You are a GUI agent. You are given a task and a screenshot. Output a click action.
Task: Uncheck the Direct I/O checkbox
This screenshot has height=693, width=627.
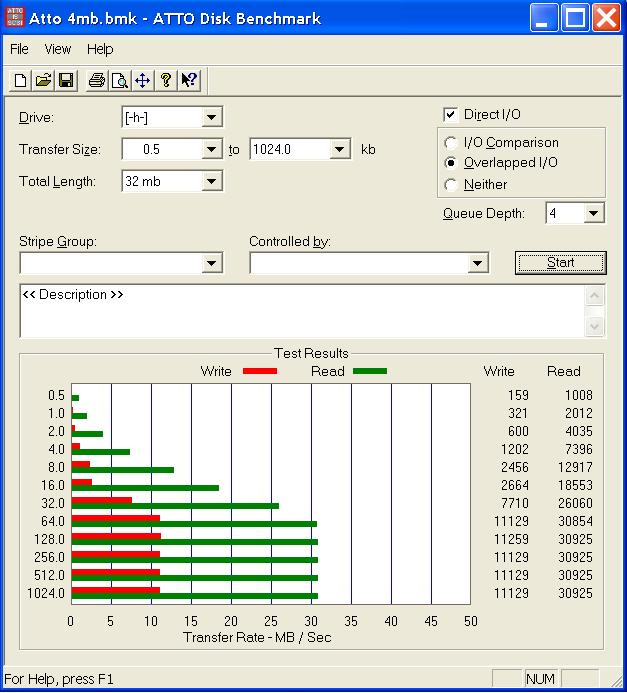[450, 115]
